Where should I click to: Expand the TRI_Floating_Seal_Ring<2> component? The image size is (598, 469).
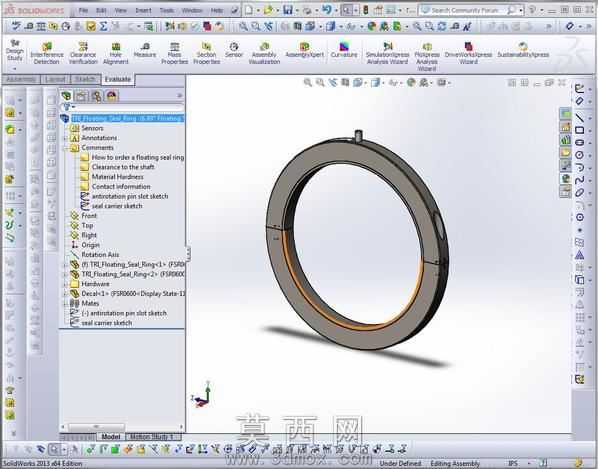pos(65,274)
